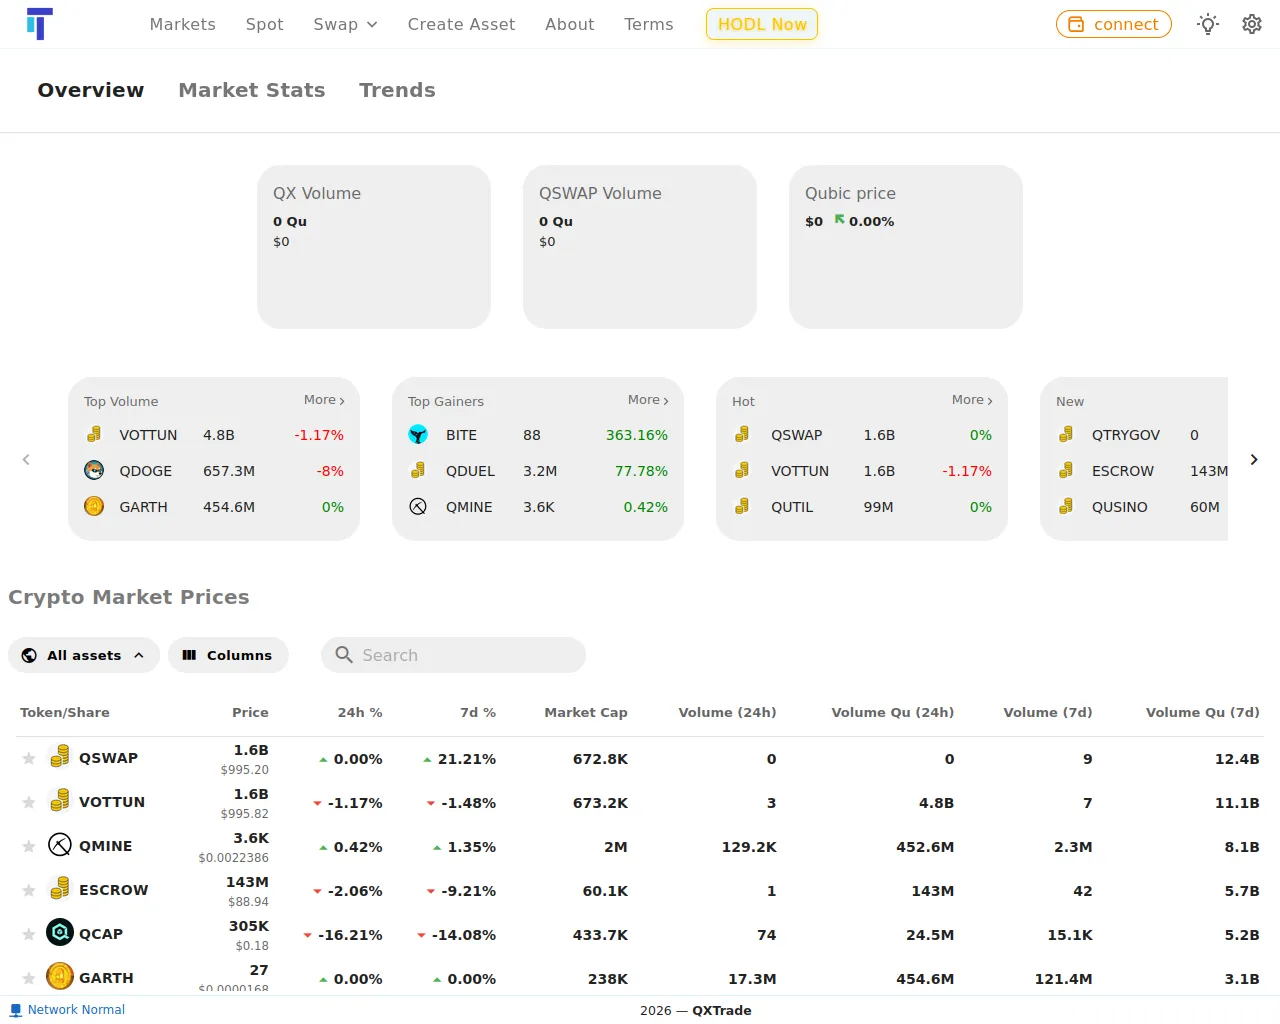1280x1024 pixels.
Task: Click the Network Normal status indicator
Action: tap(67, 1010)
